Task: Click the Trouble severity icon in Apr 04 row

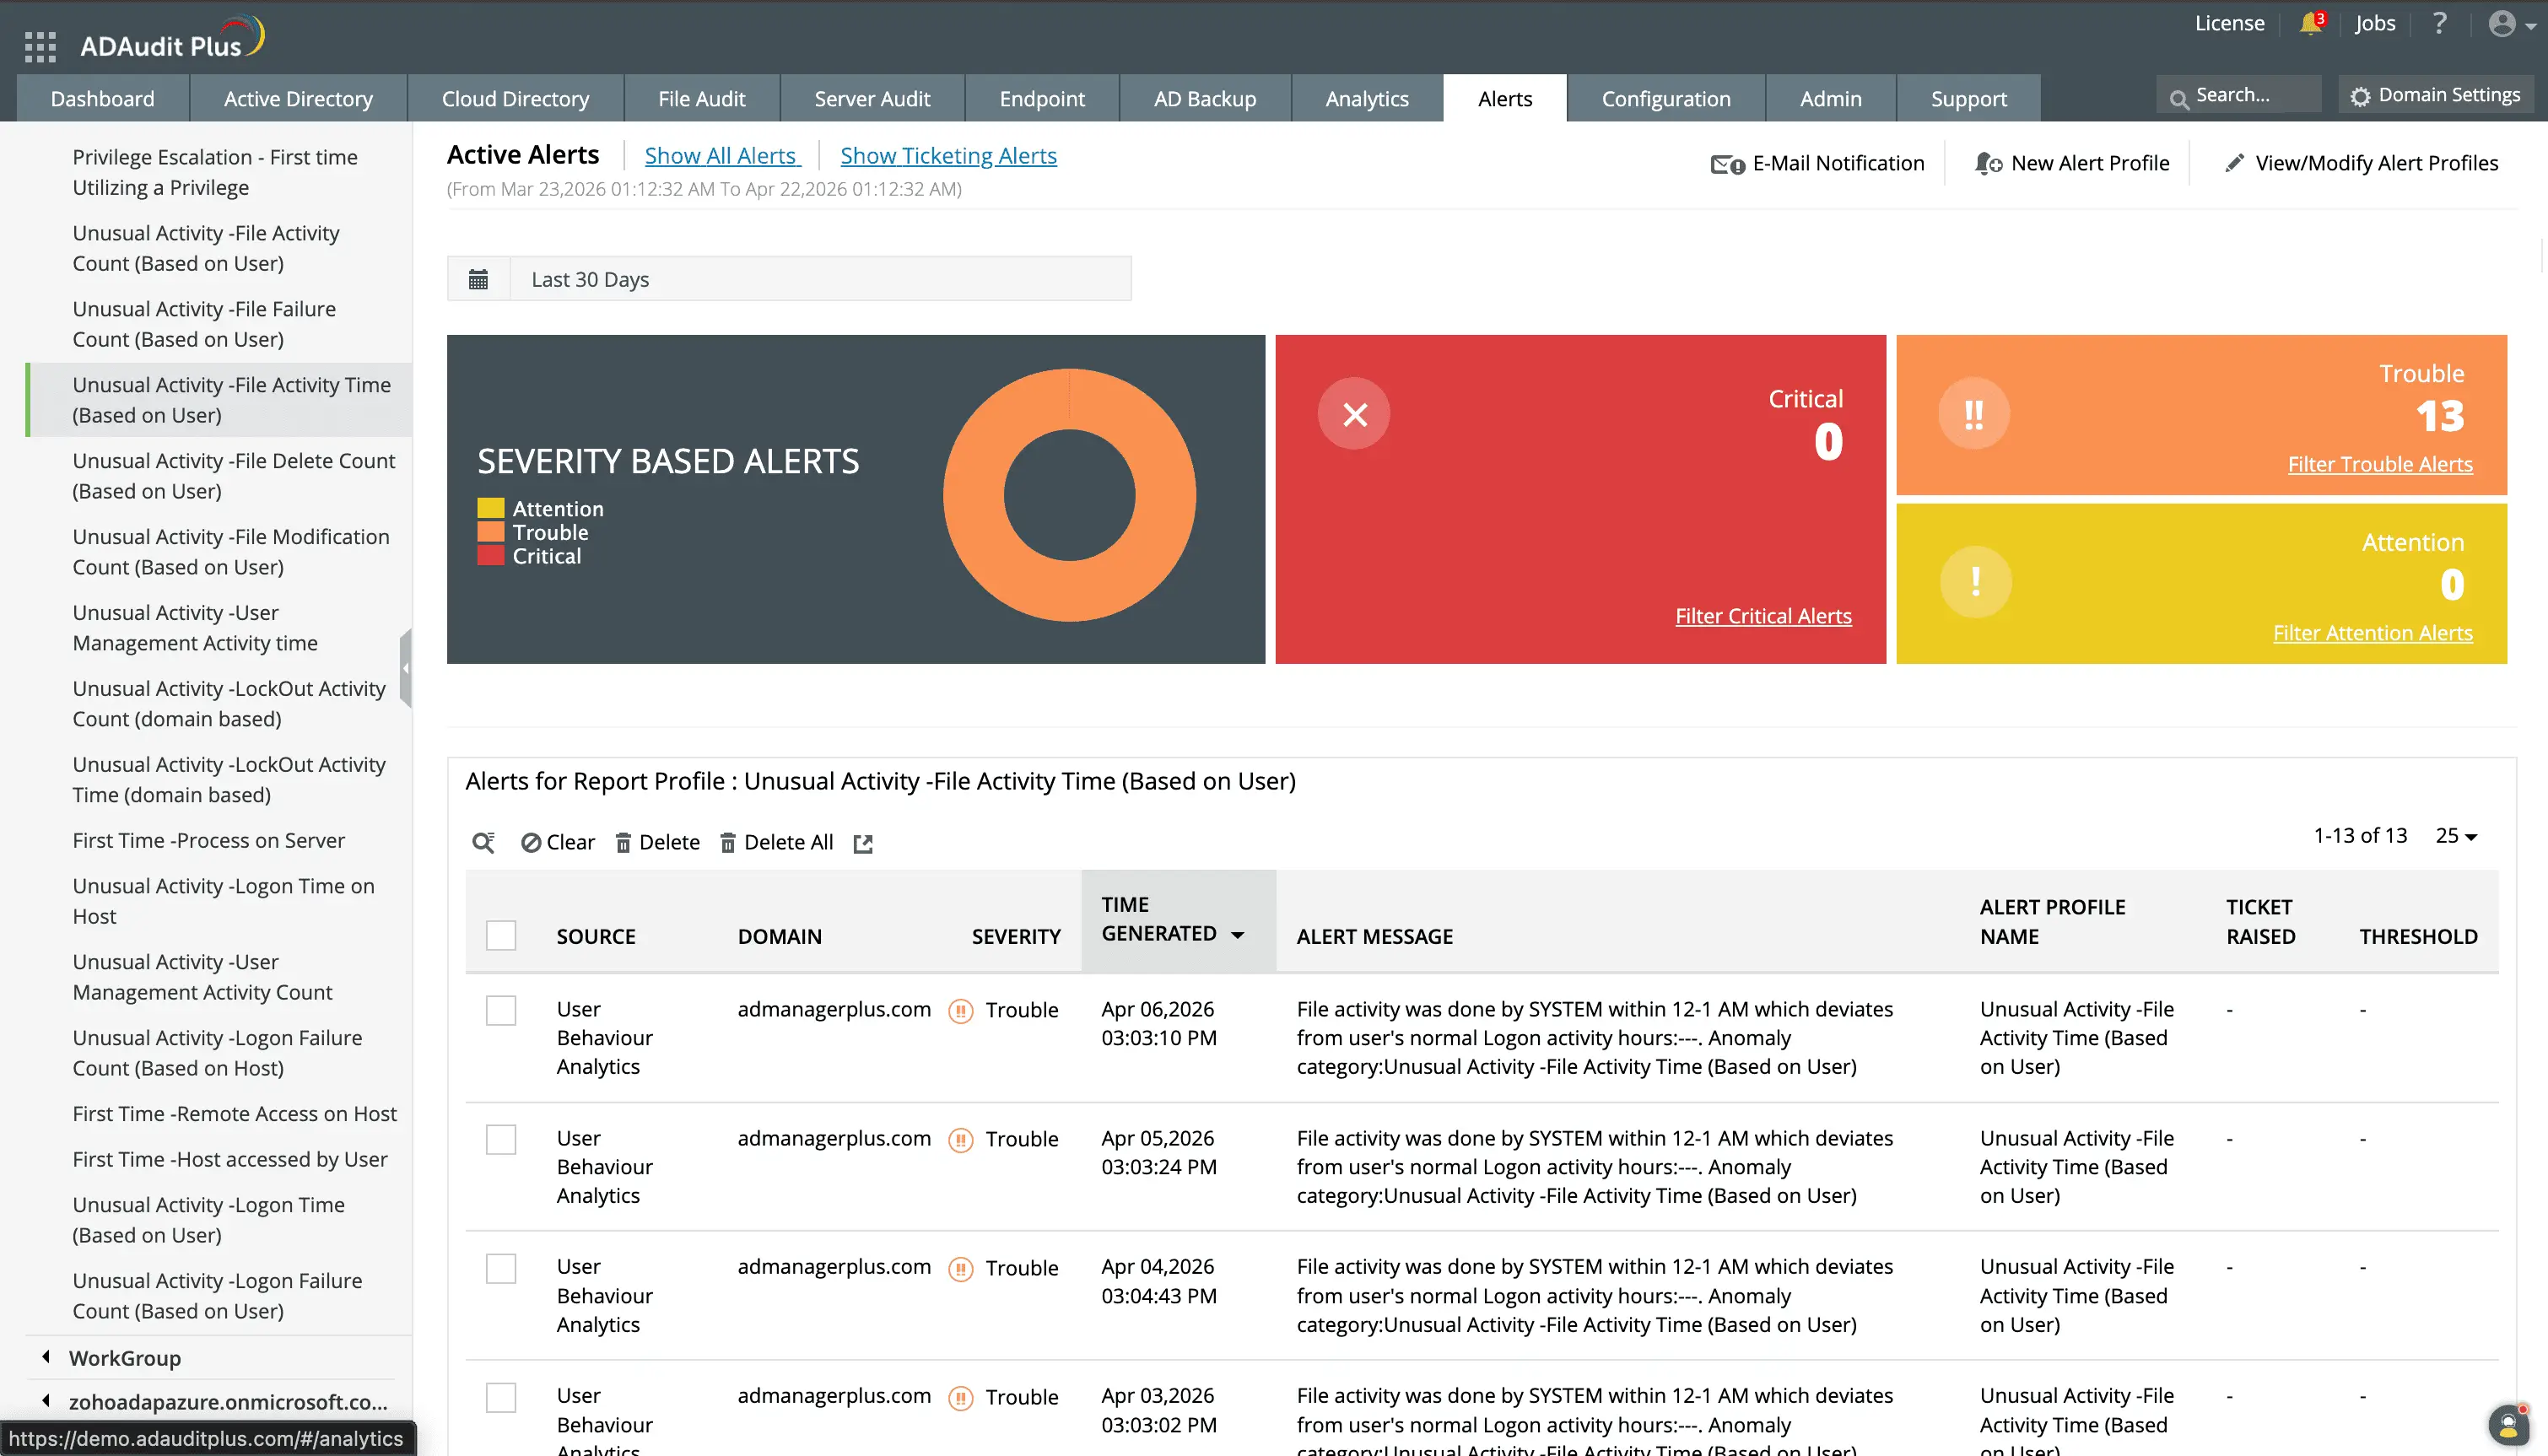Action: click(x=960, y=1268)
